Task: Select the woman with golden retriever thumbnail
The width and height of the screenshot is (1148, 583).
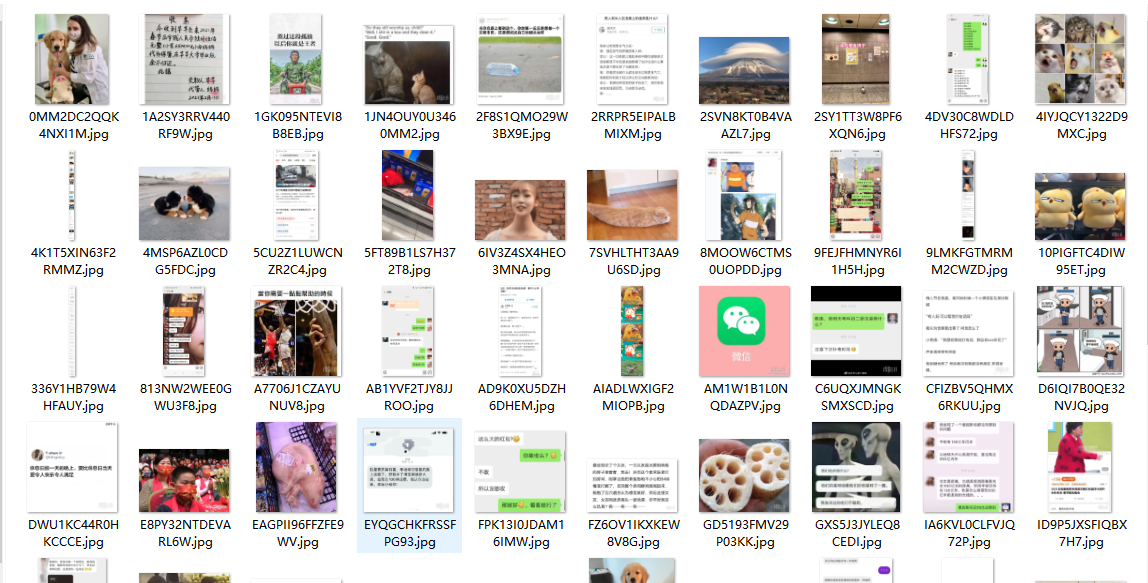Action: [x=72, y=59]
